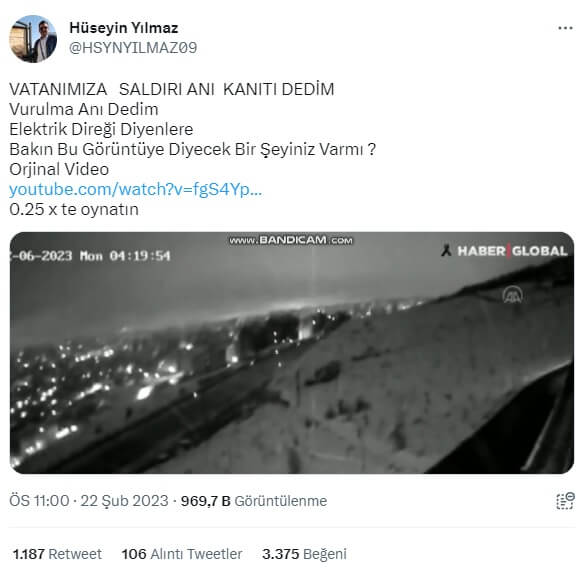
Task: Open the three-dot more options menu
Action: pos(565,28)
